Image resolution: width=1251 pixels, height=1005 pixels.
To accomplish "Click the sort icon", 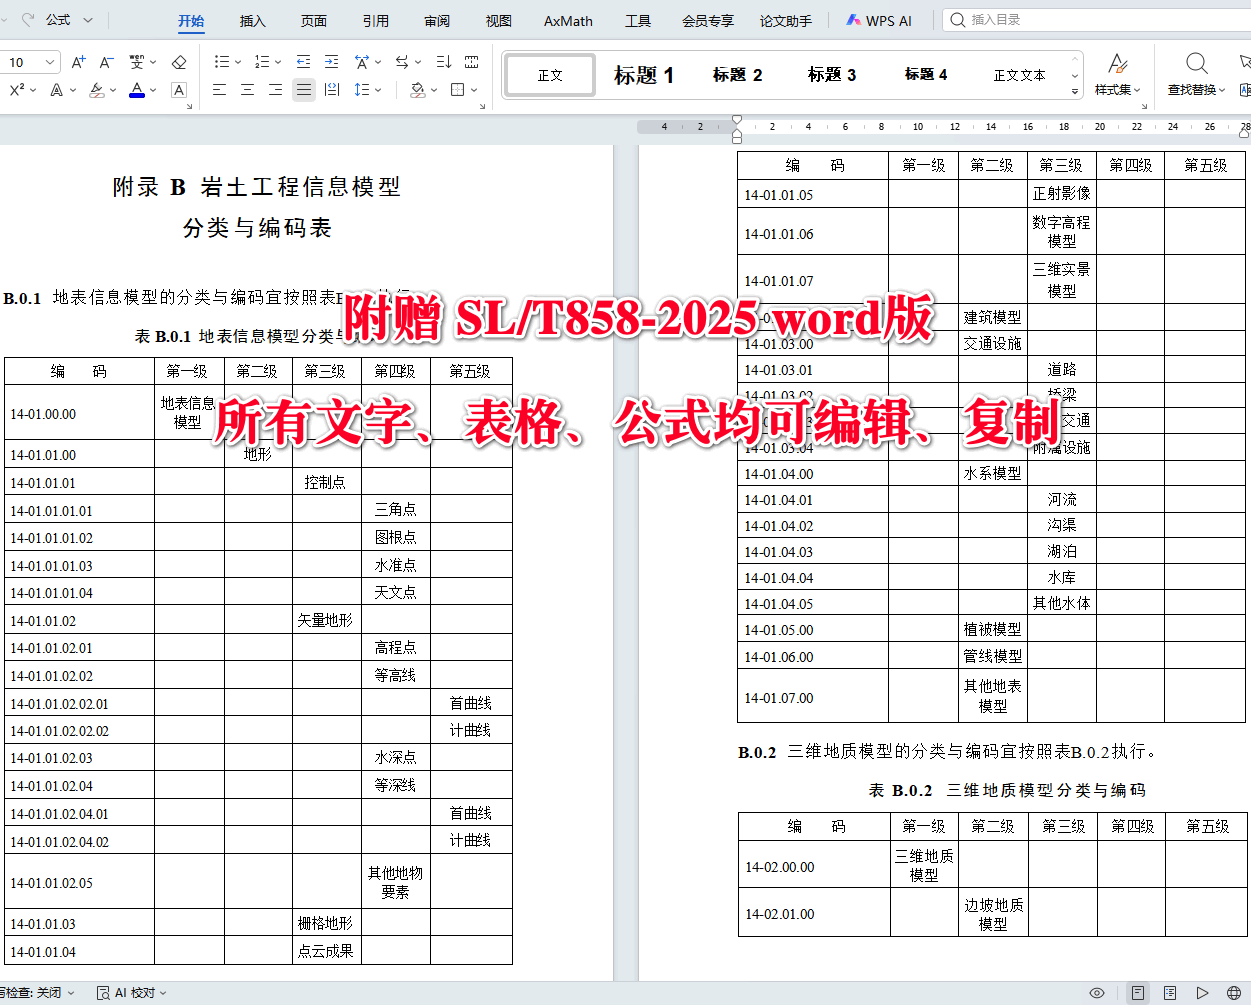I will click(444, 62).
